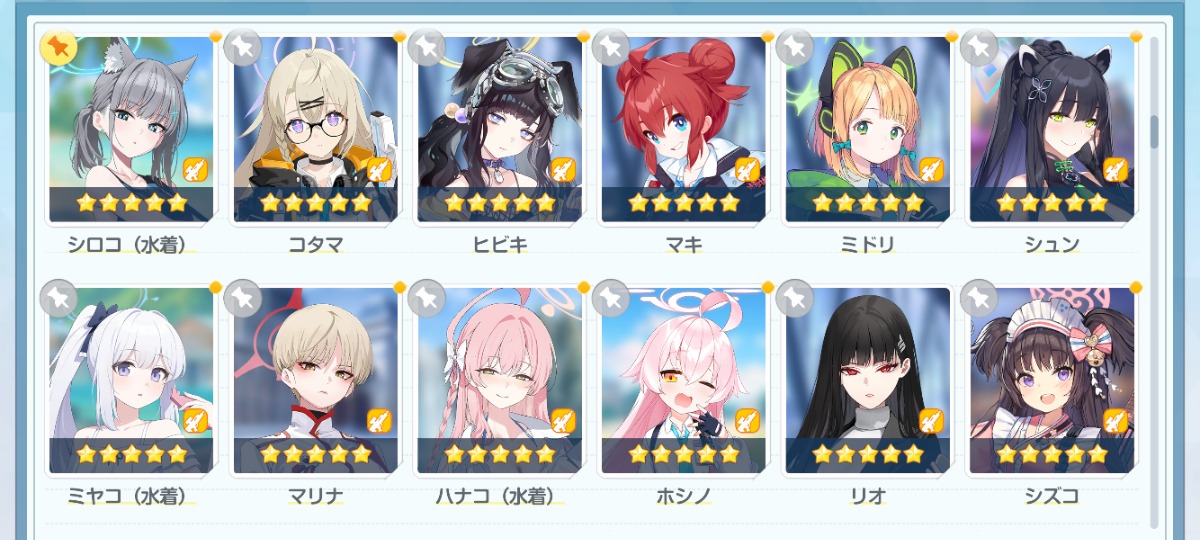
Task: Click the pin icon on リオ card
Action: click(x=794, y=298)
